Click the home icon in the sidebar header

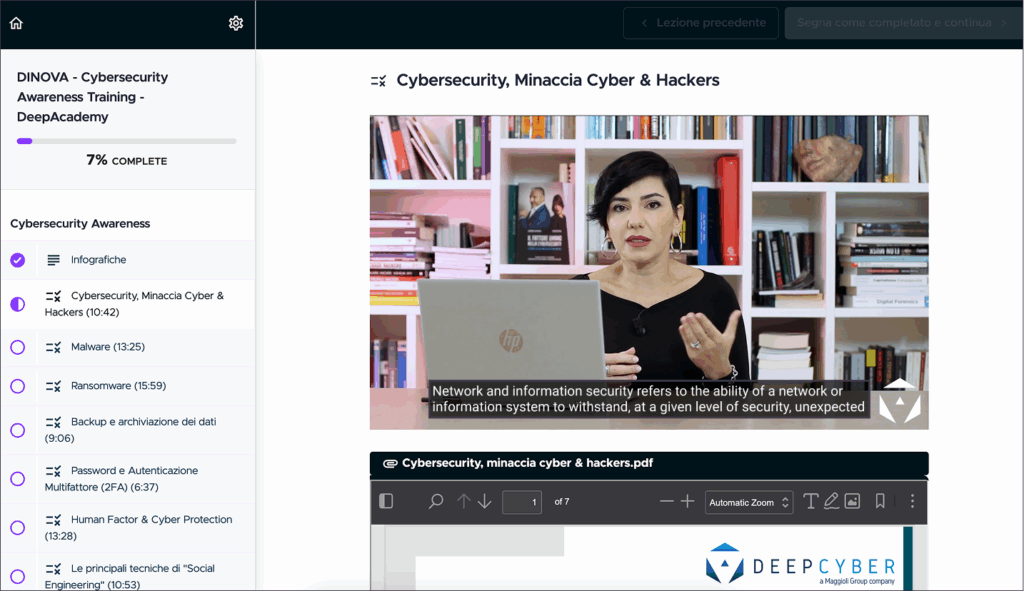pos(16,23)
